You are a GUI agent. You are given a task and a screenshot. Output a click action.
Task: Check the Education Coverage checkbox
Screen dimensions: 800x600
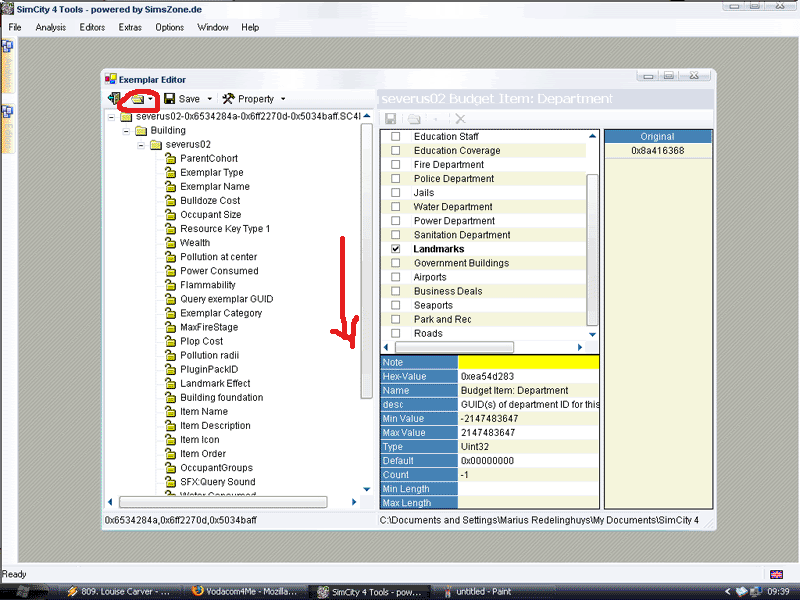tap(395, 151)
